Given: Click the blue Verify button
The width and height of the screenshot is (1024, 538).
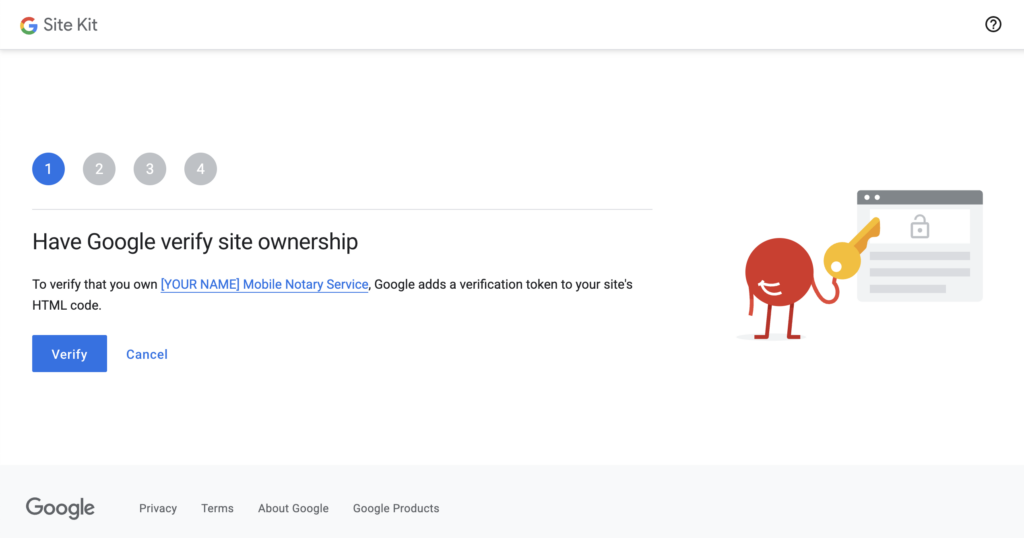Looking at the screenshot, I should tap(69, 353).
